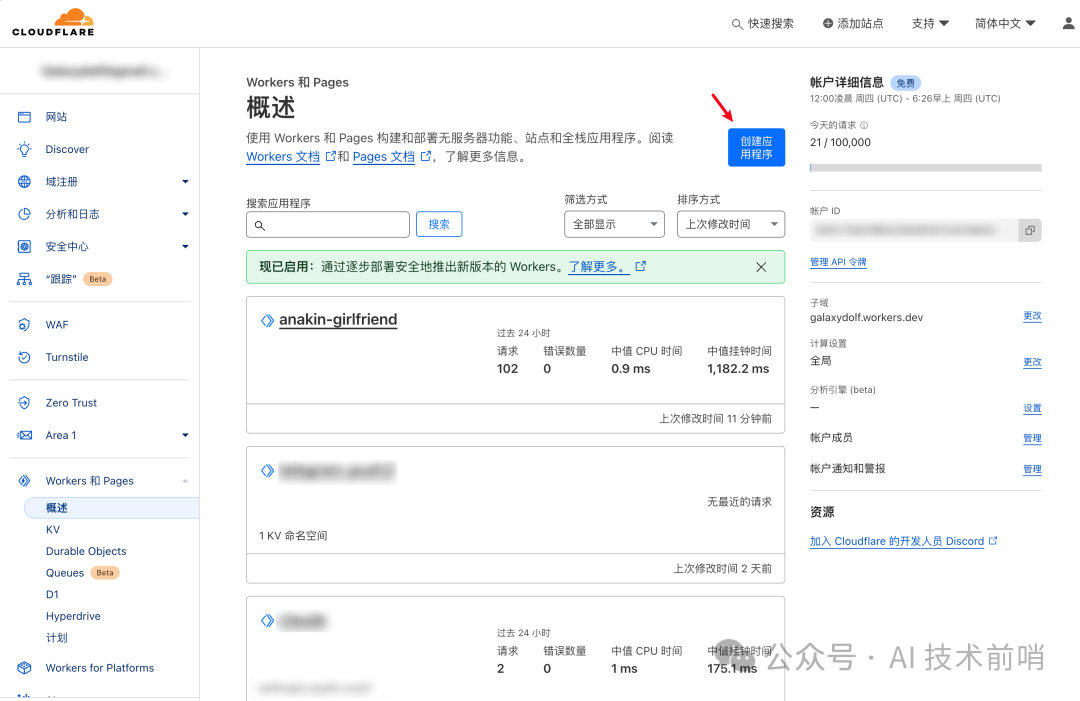
Task: Click the WAF shield icon
Action: tap(24, 325)
